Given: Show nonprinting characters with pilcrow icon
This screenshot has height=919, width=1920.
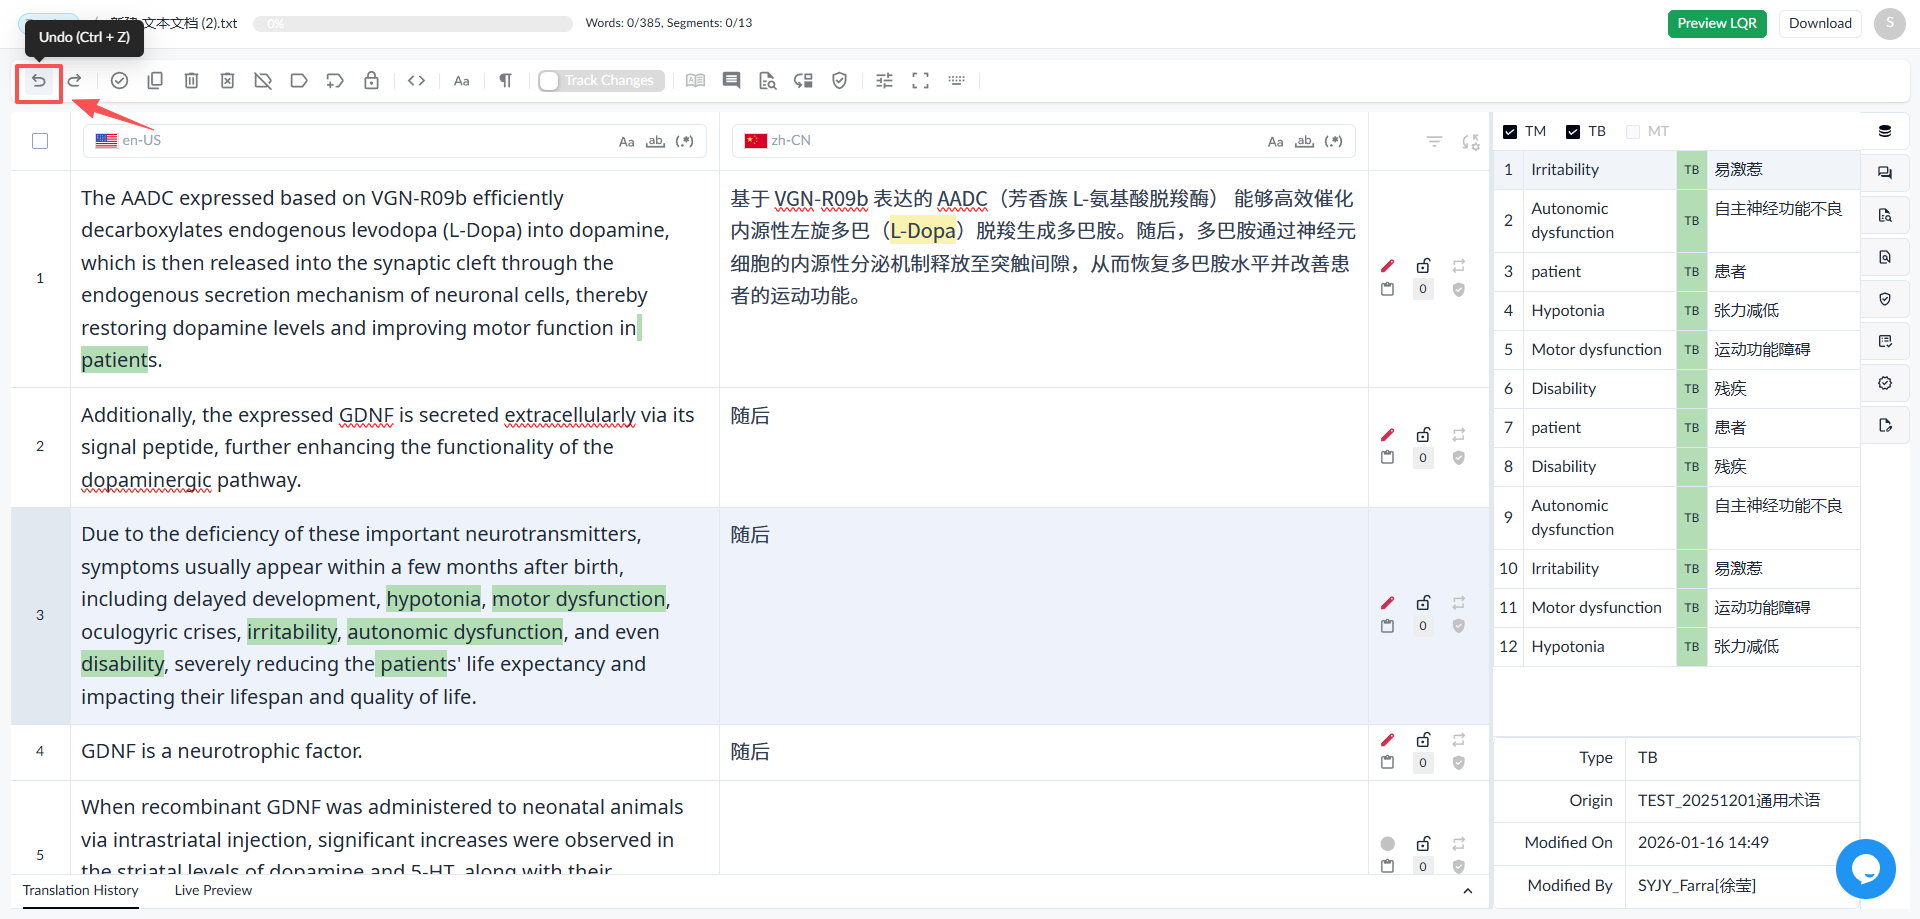Looking at the screenshot, I should pyautogui.click(x=506, y=81).
